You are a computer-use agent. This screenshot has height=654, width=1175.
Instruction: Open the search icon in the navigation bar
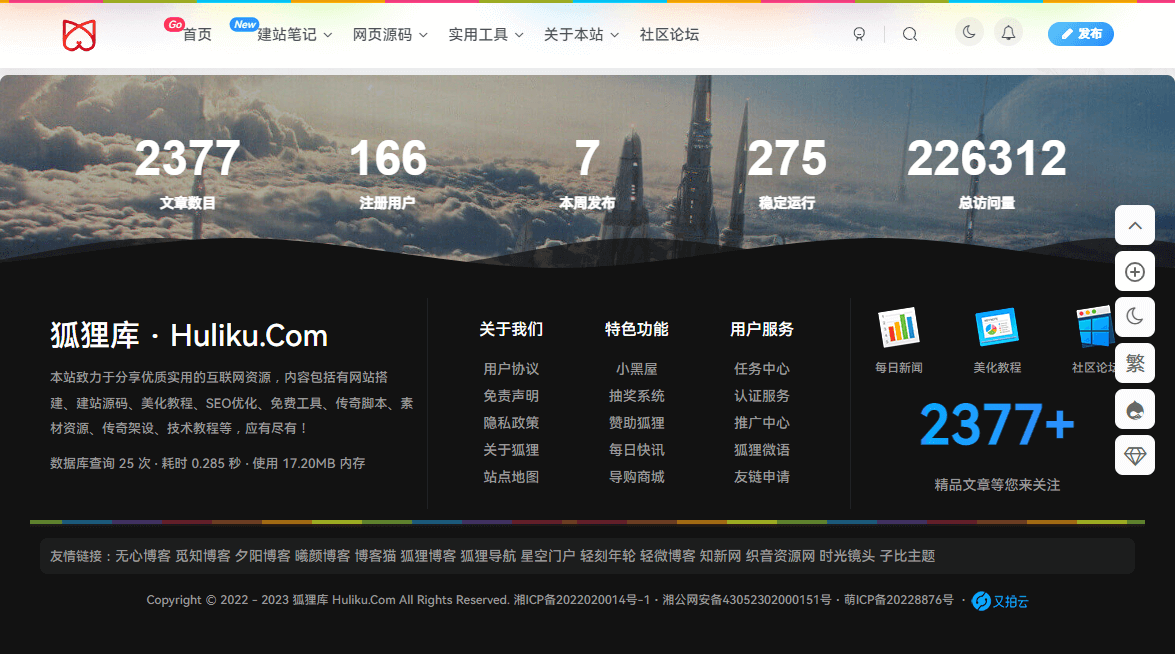click(x=909, y=33)
